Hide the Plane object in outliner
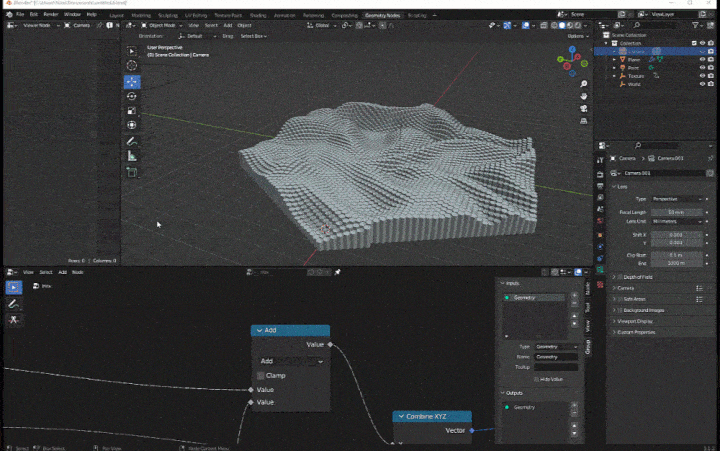The height and width of the screenshot is (451, 720). (x=702, y=60)
